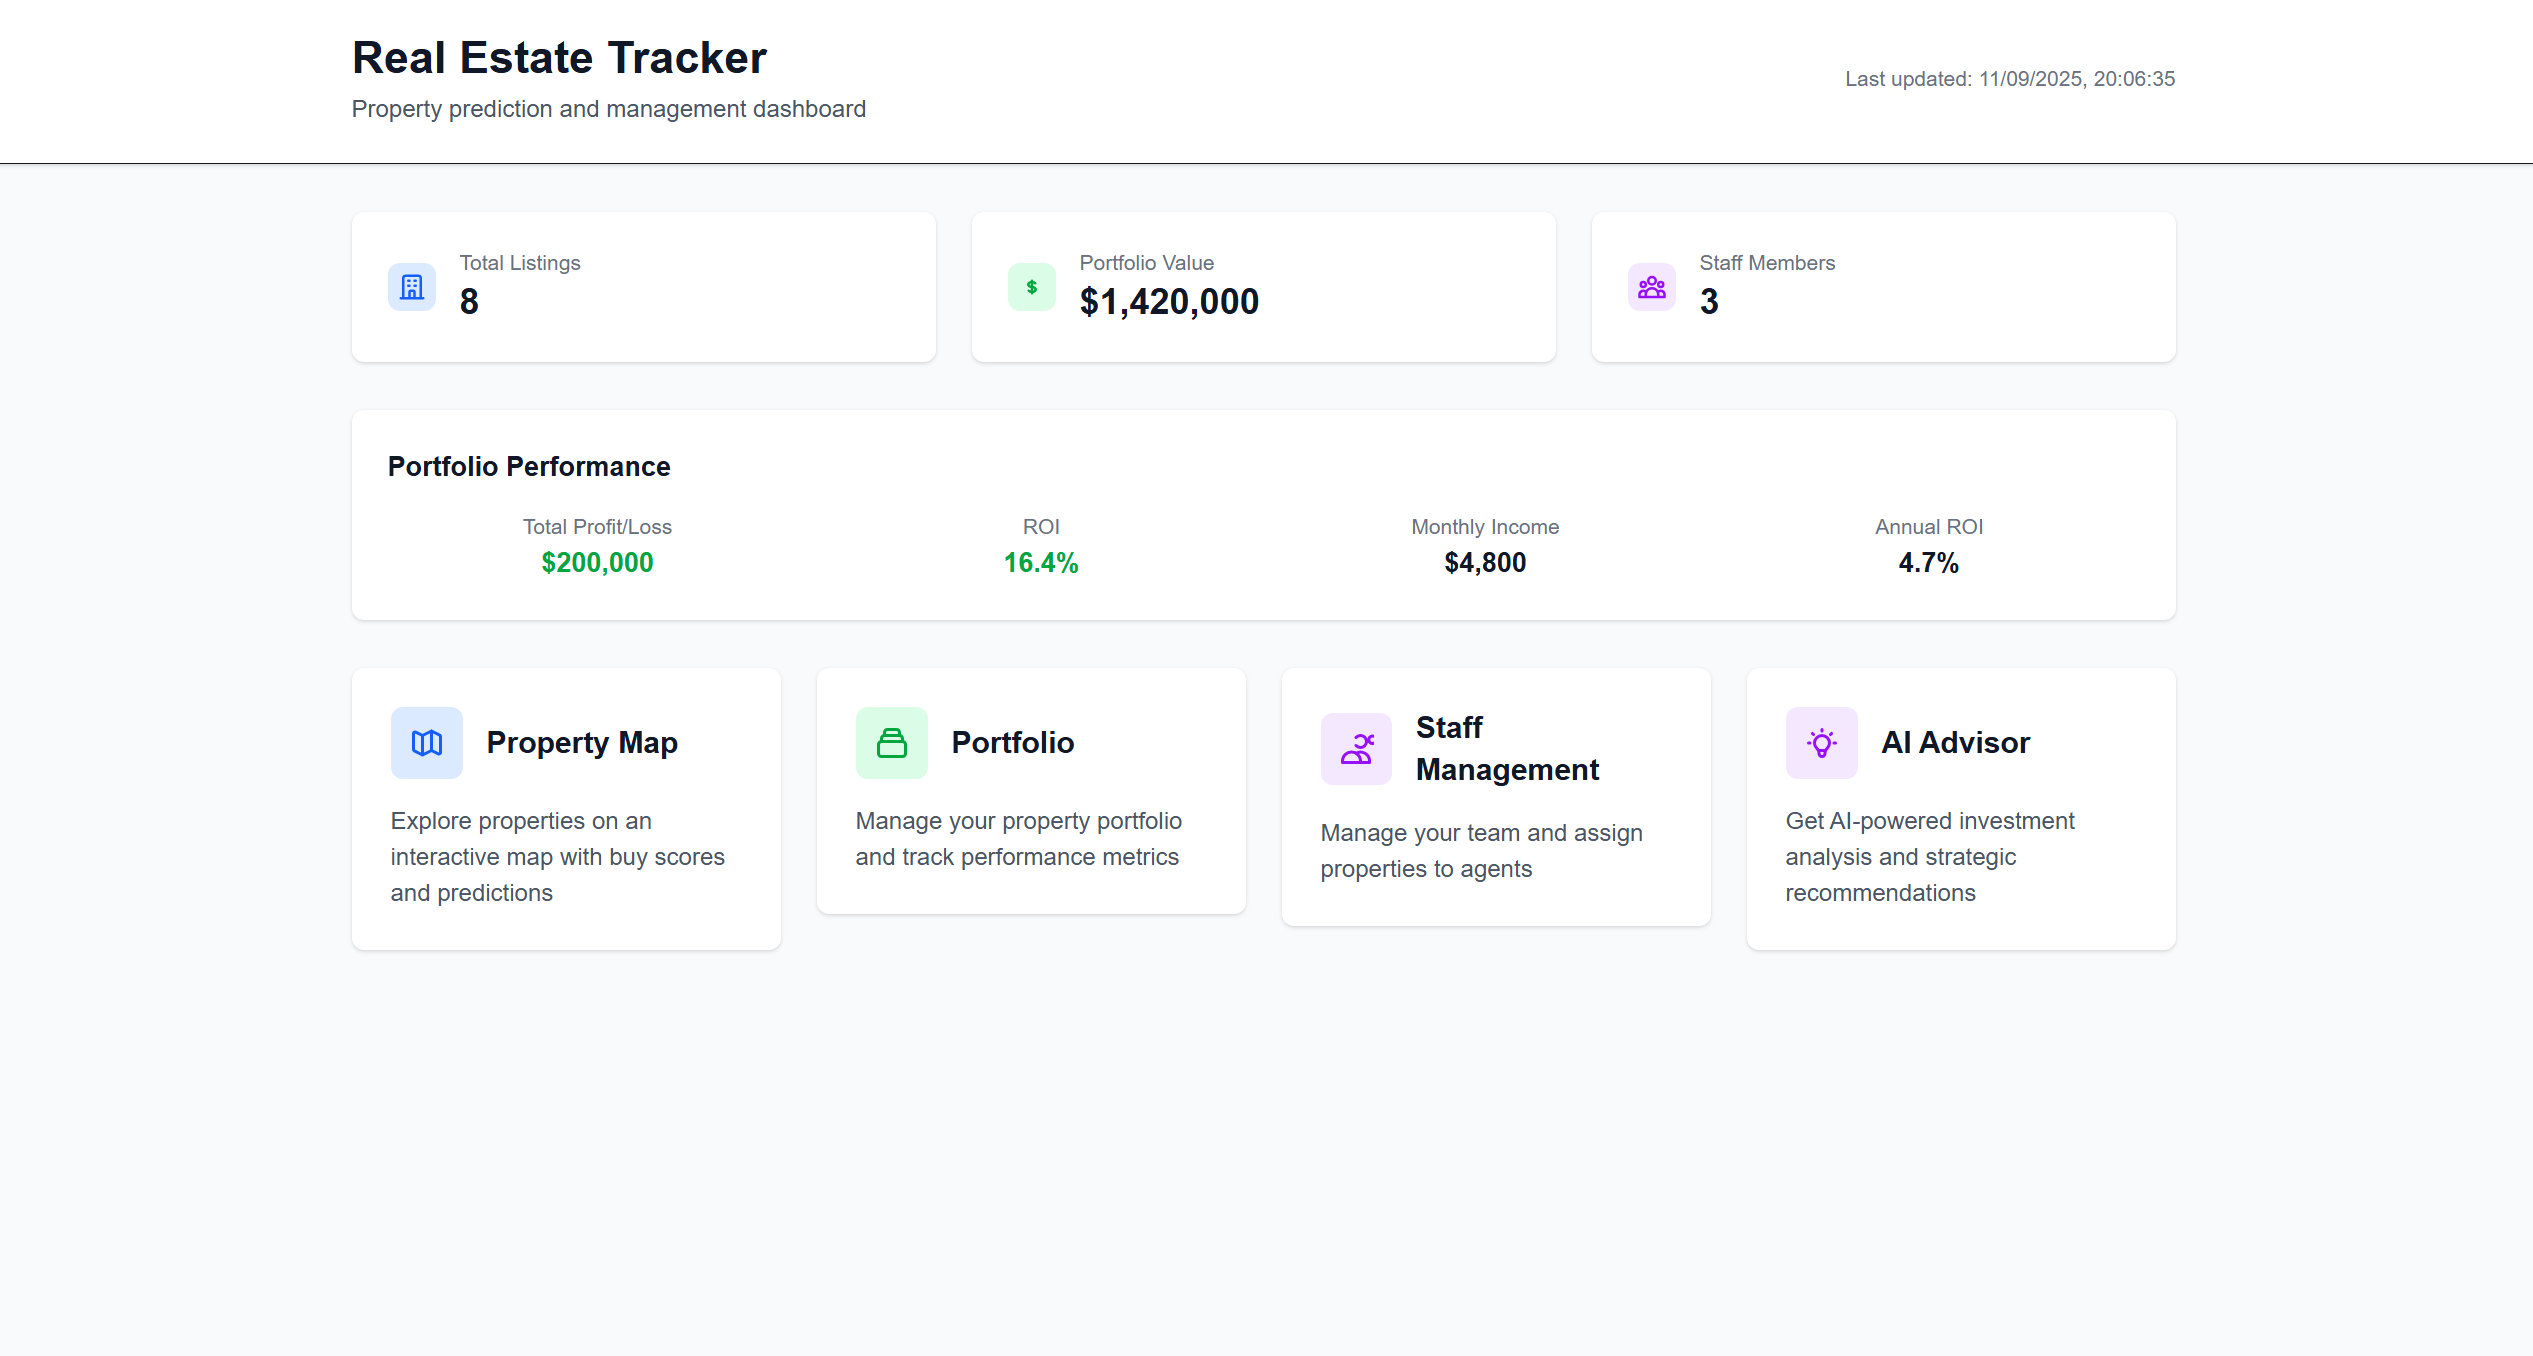The image size is (2533, 1356).
Task: Open the Property Map card
Action: click(x=565, y=807)
